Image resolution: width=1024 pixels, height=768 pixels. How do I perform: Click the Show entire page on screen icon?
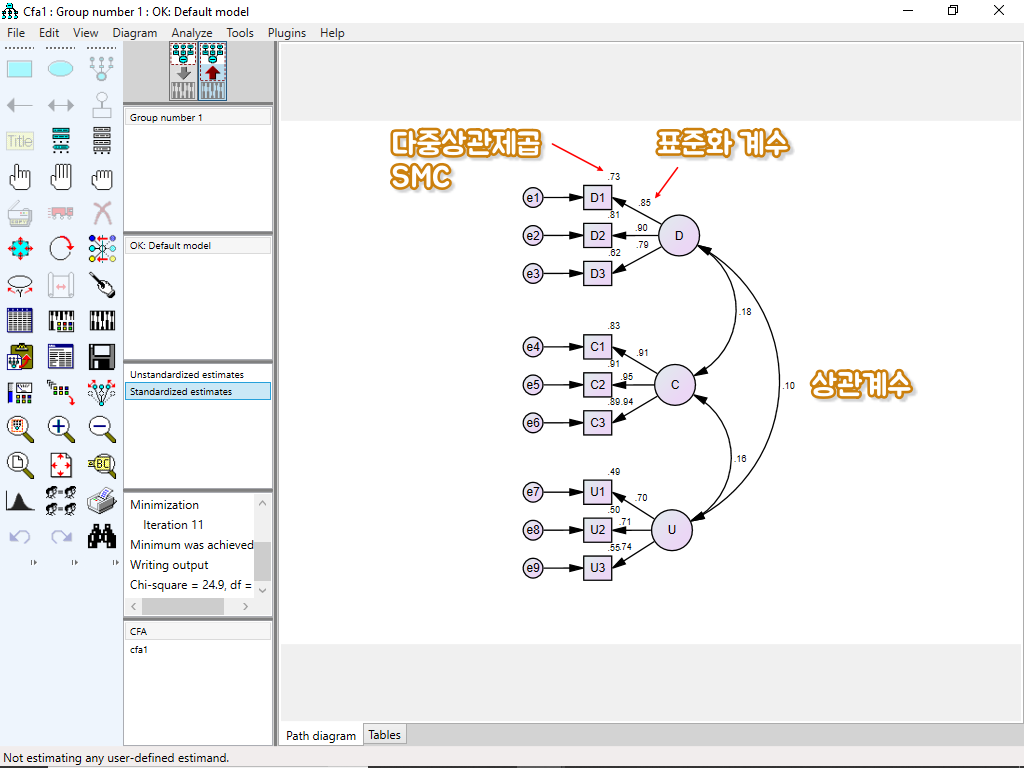click(x=20, y=465)
